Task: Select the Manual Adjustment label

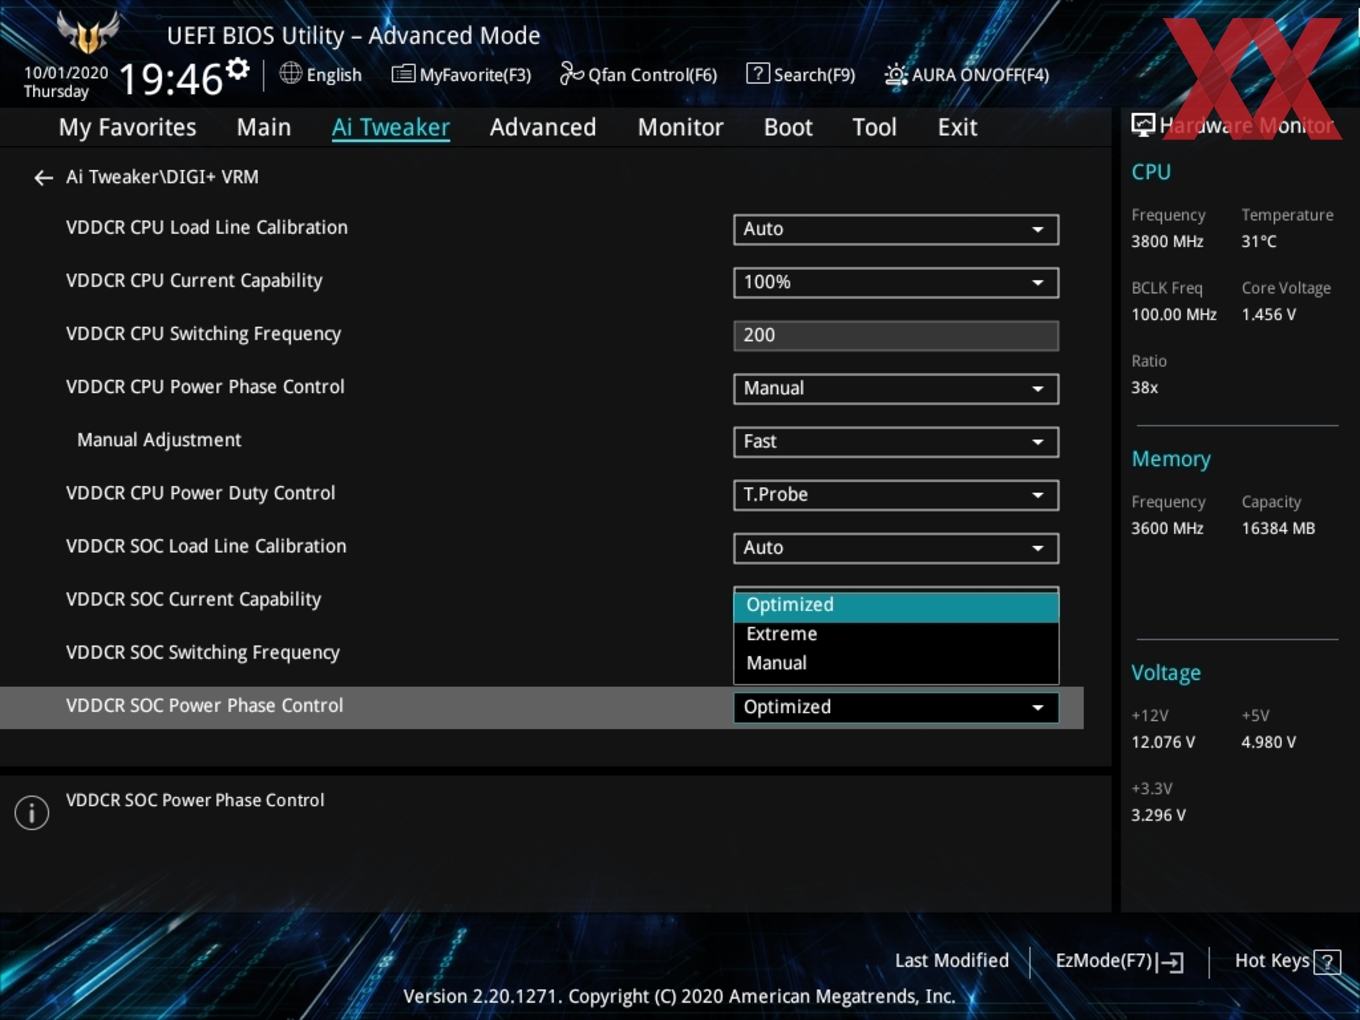Action: coord(159,440)
